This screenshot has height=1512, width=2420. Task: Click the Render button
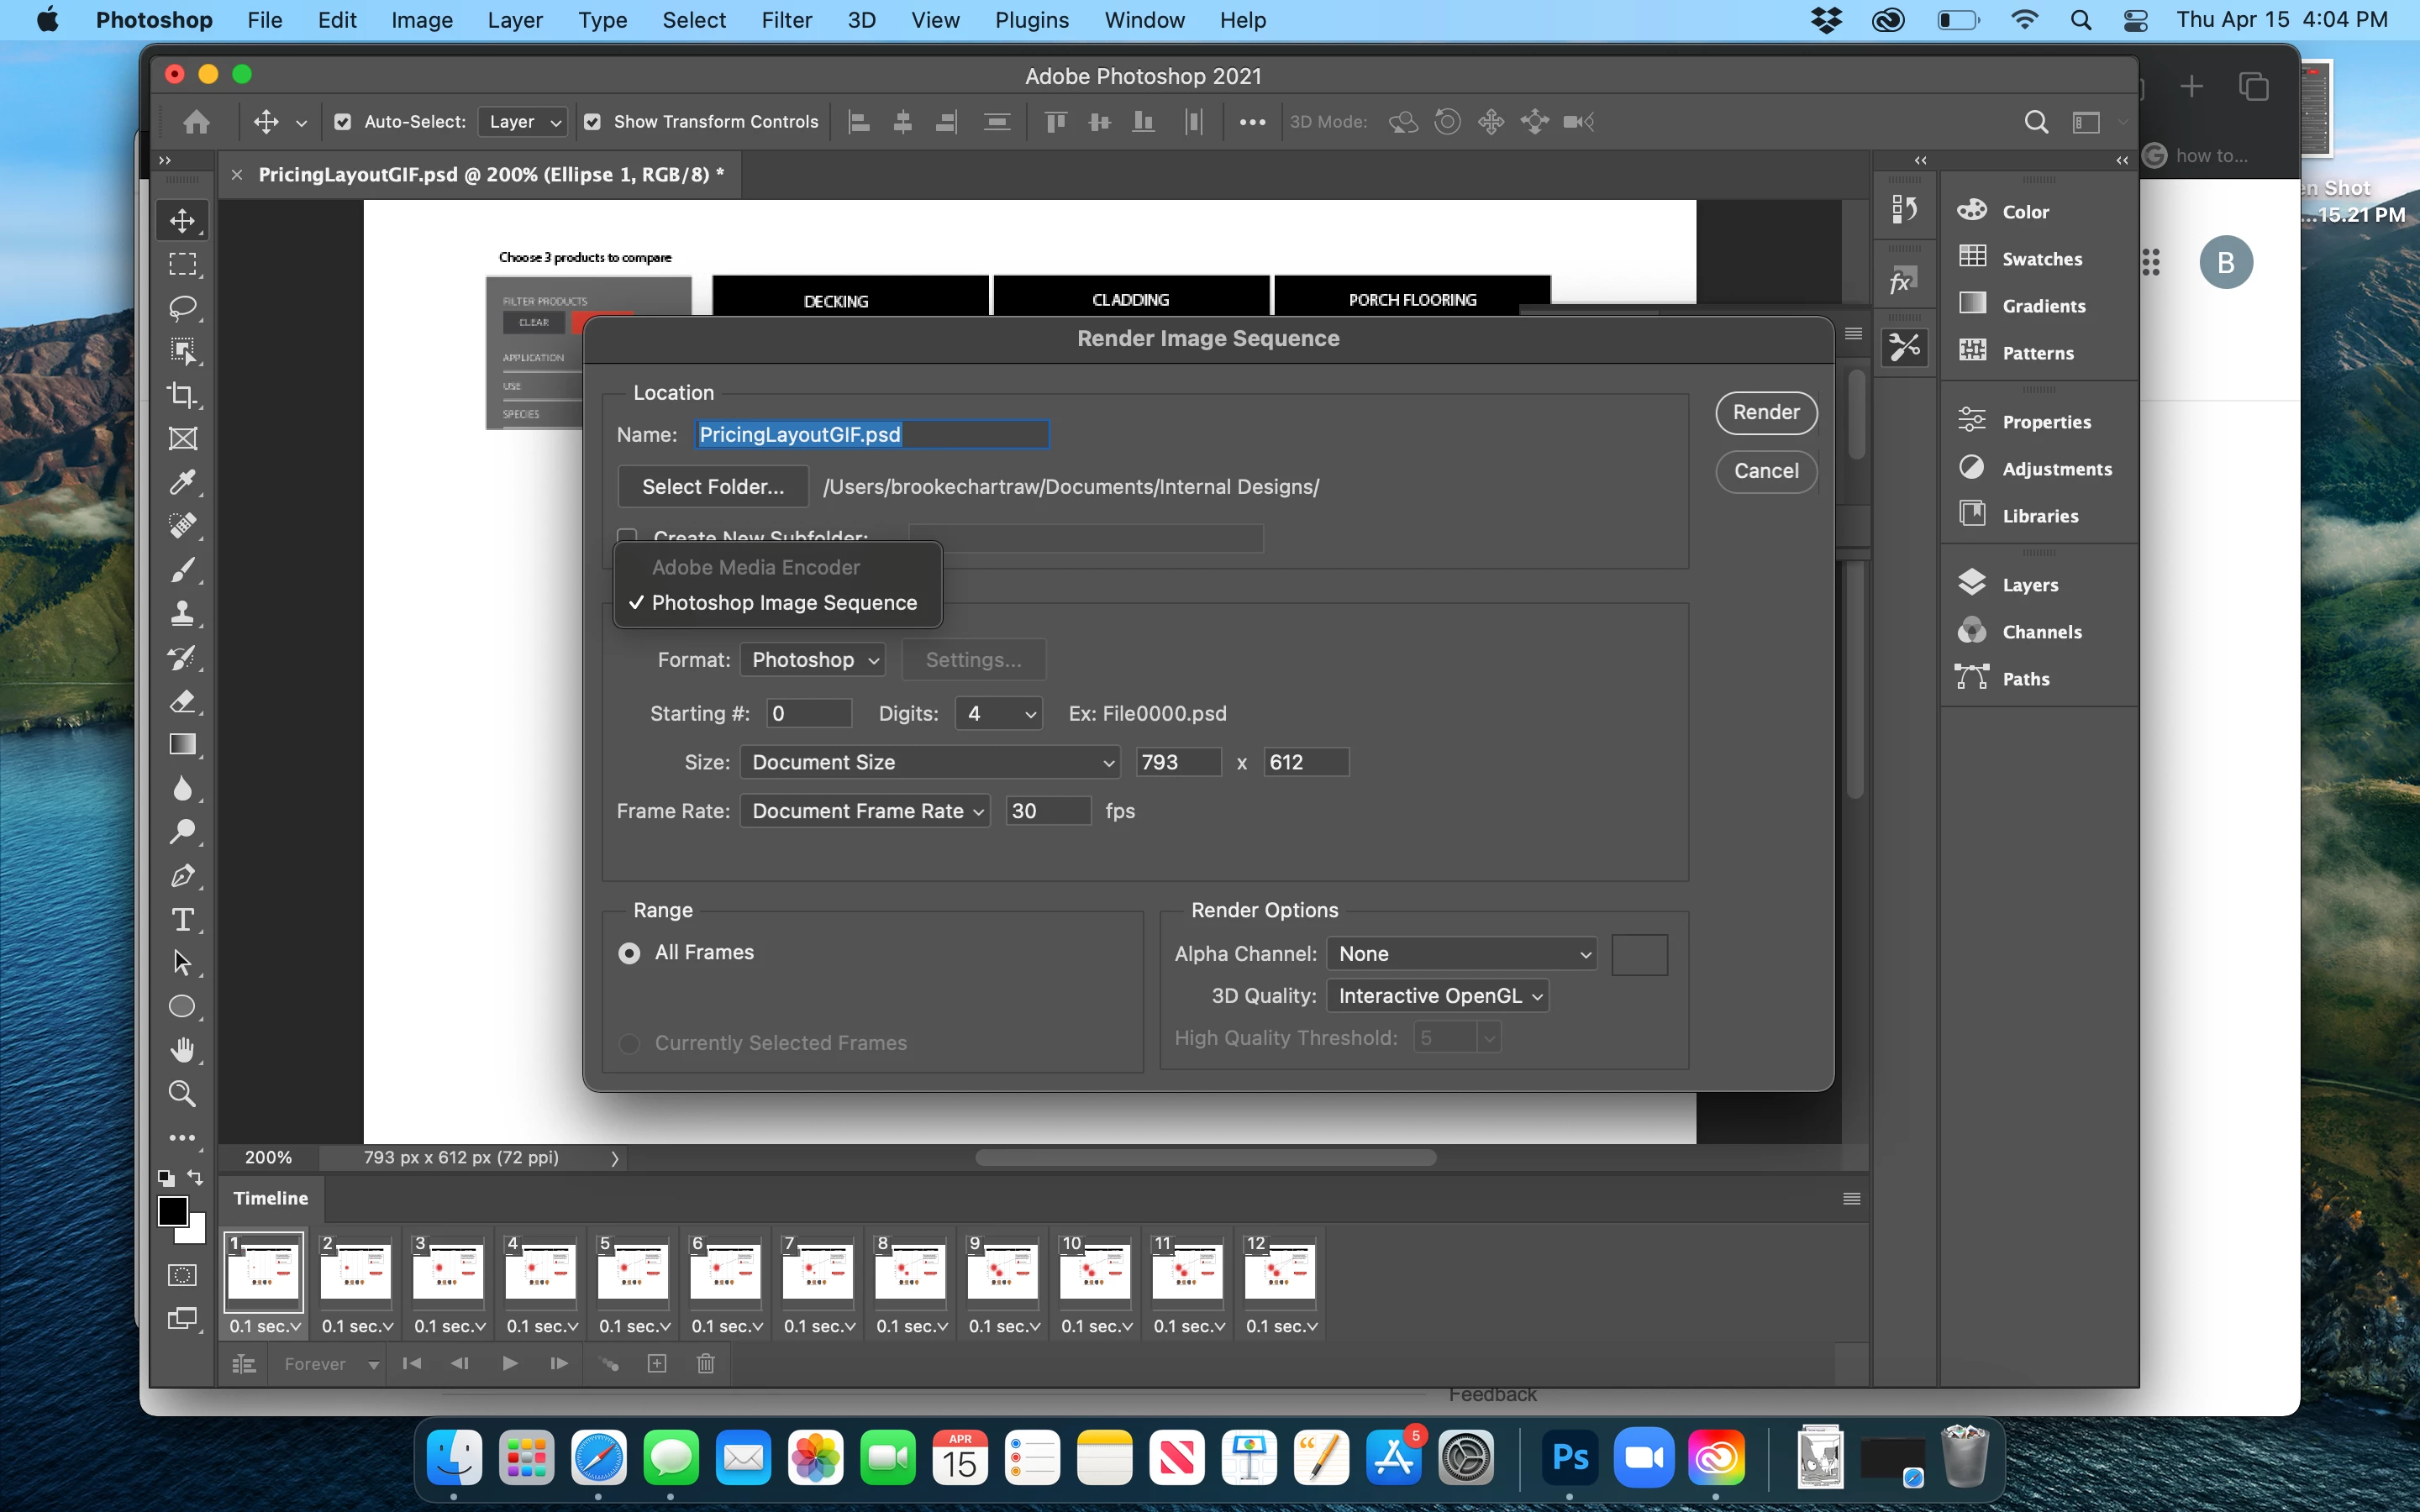point(1765,413)
